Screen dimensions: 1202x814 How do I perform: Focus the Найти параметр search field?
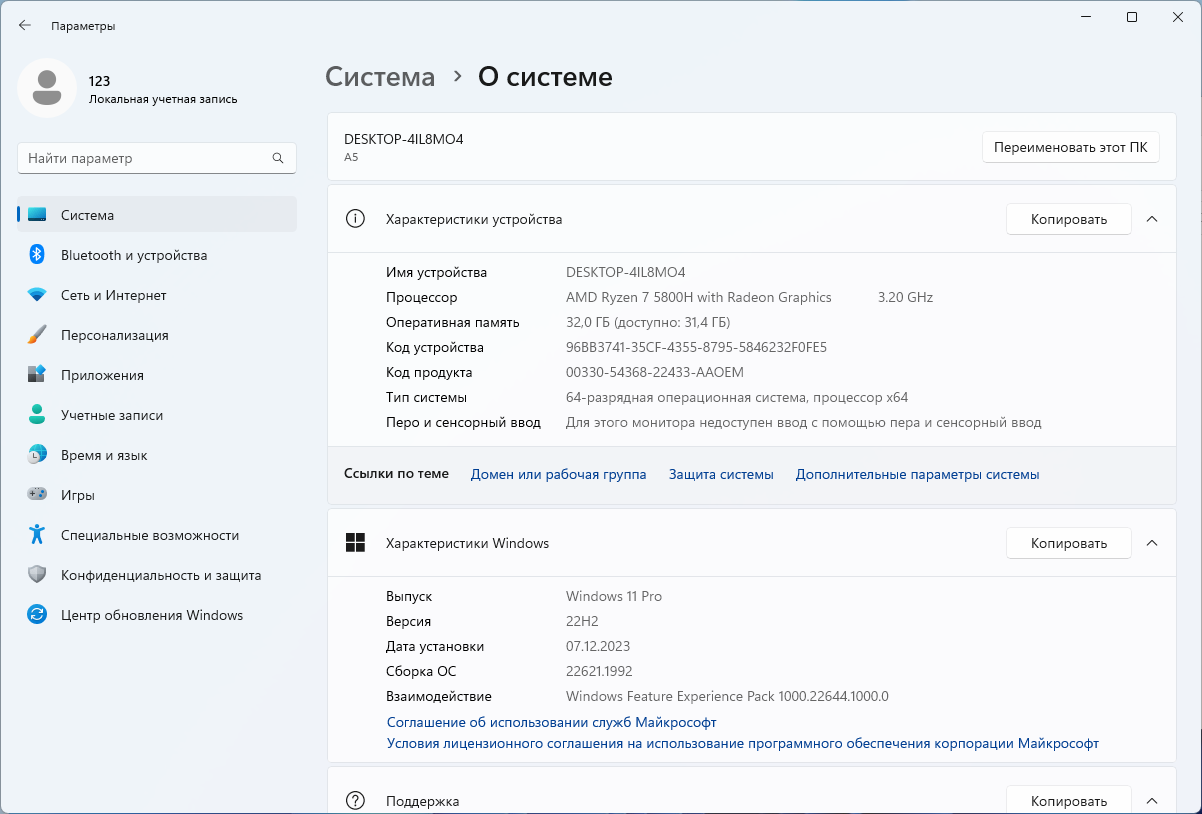pos(157,158)
